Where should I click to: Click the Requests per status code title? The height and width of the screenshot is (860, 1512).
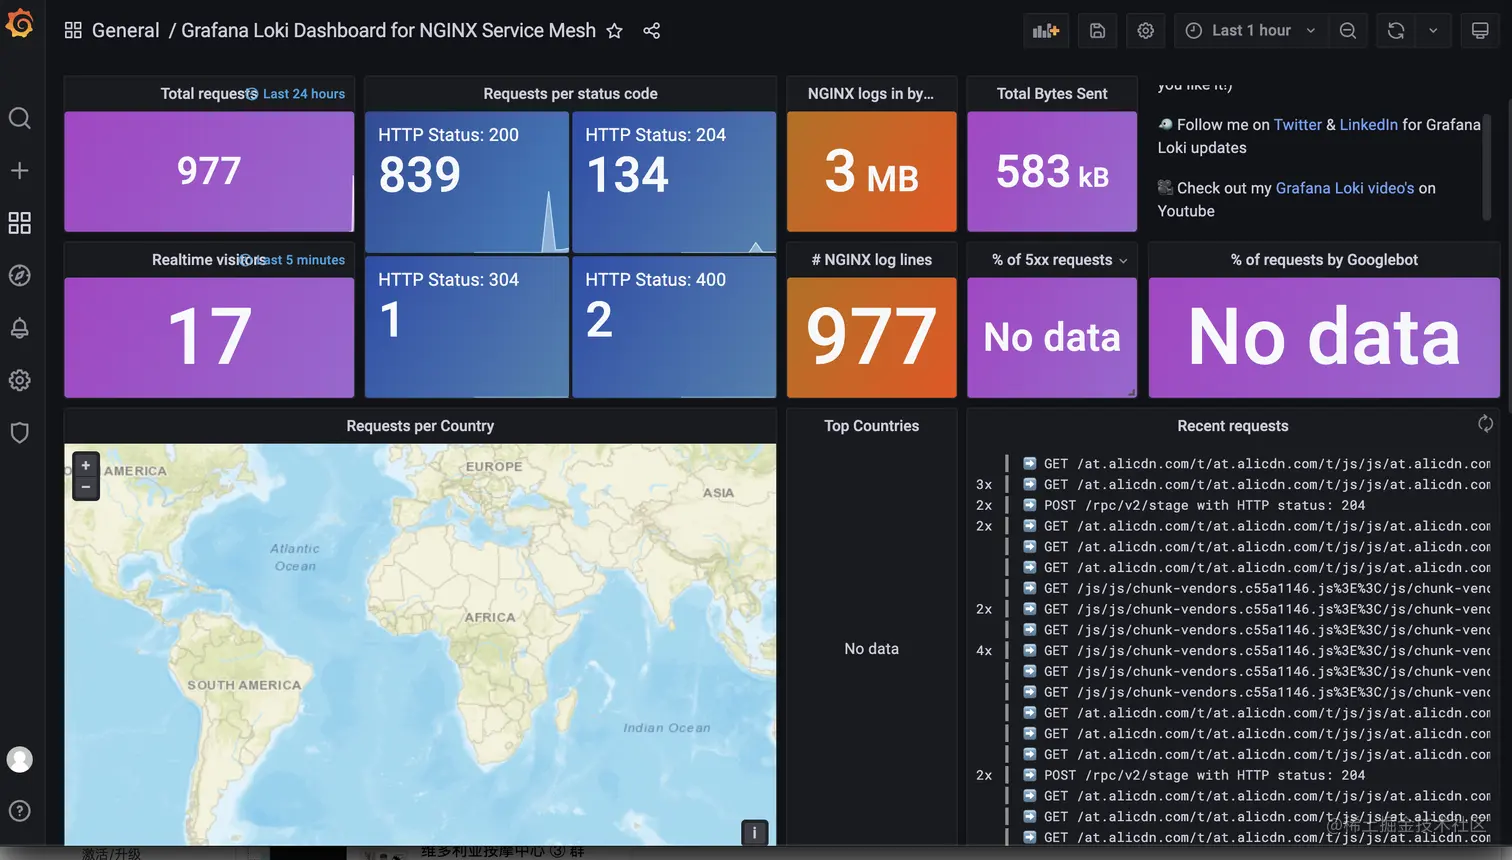tap(570, 94)
